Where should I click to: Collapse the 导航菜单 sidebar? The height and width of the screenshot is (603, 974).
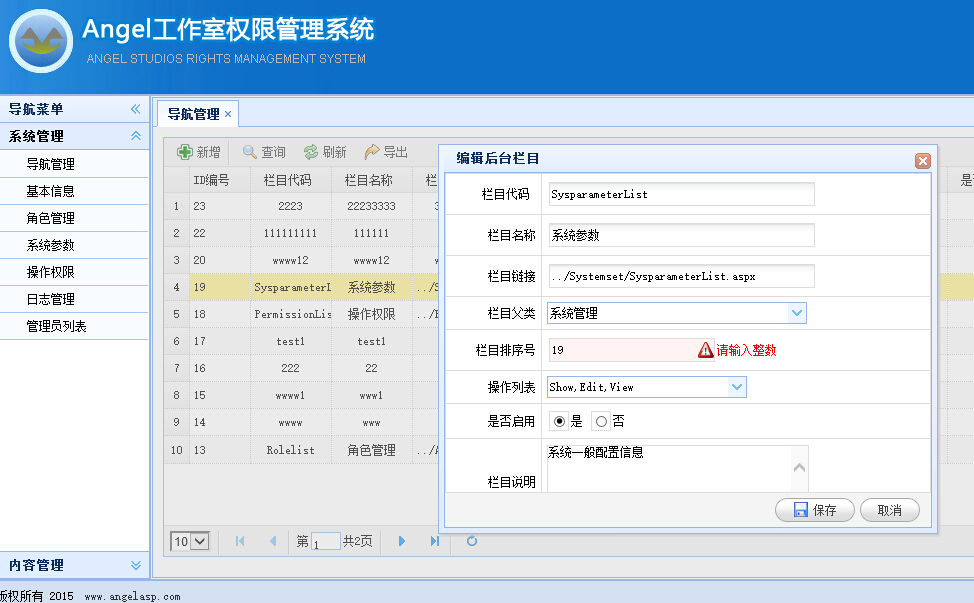click(136, 109)
